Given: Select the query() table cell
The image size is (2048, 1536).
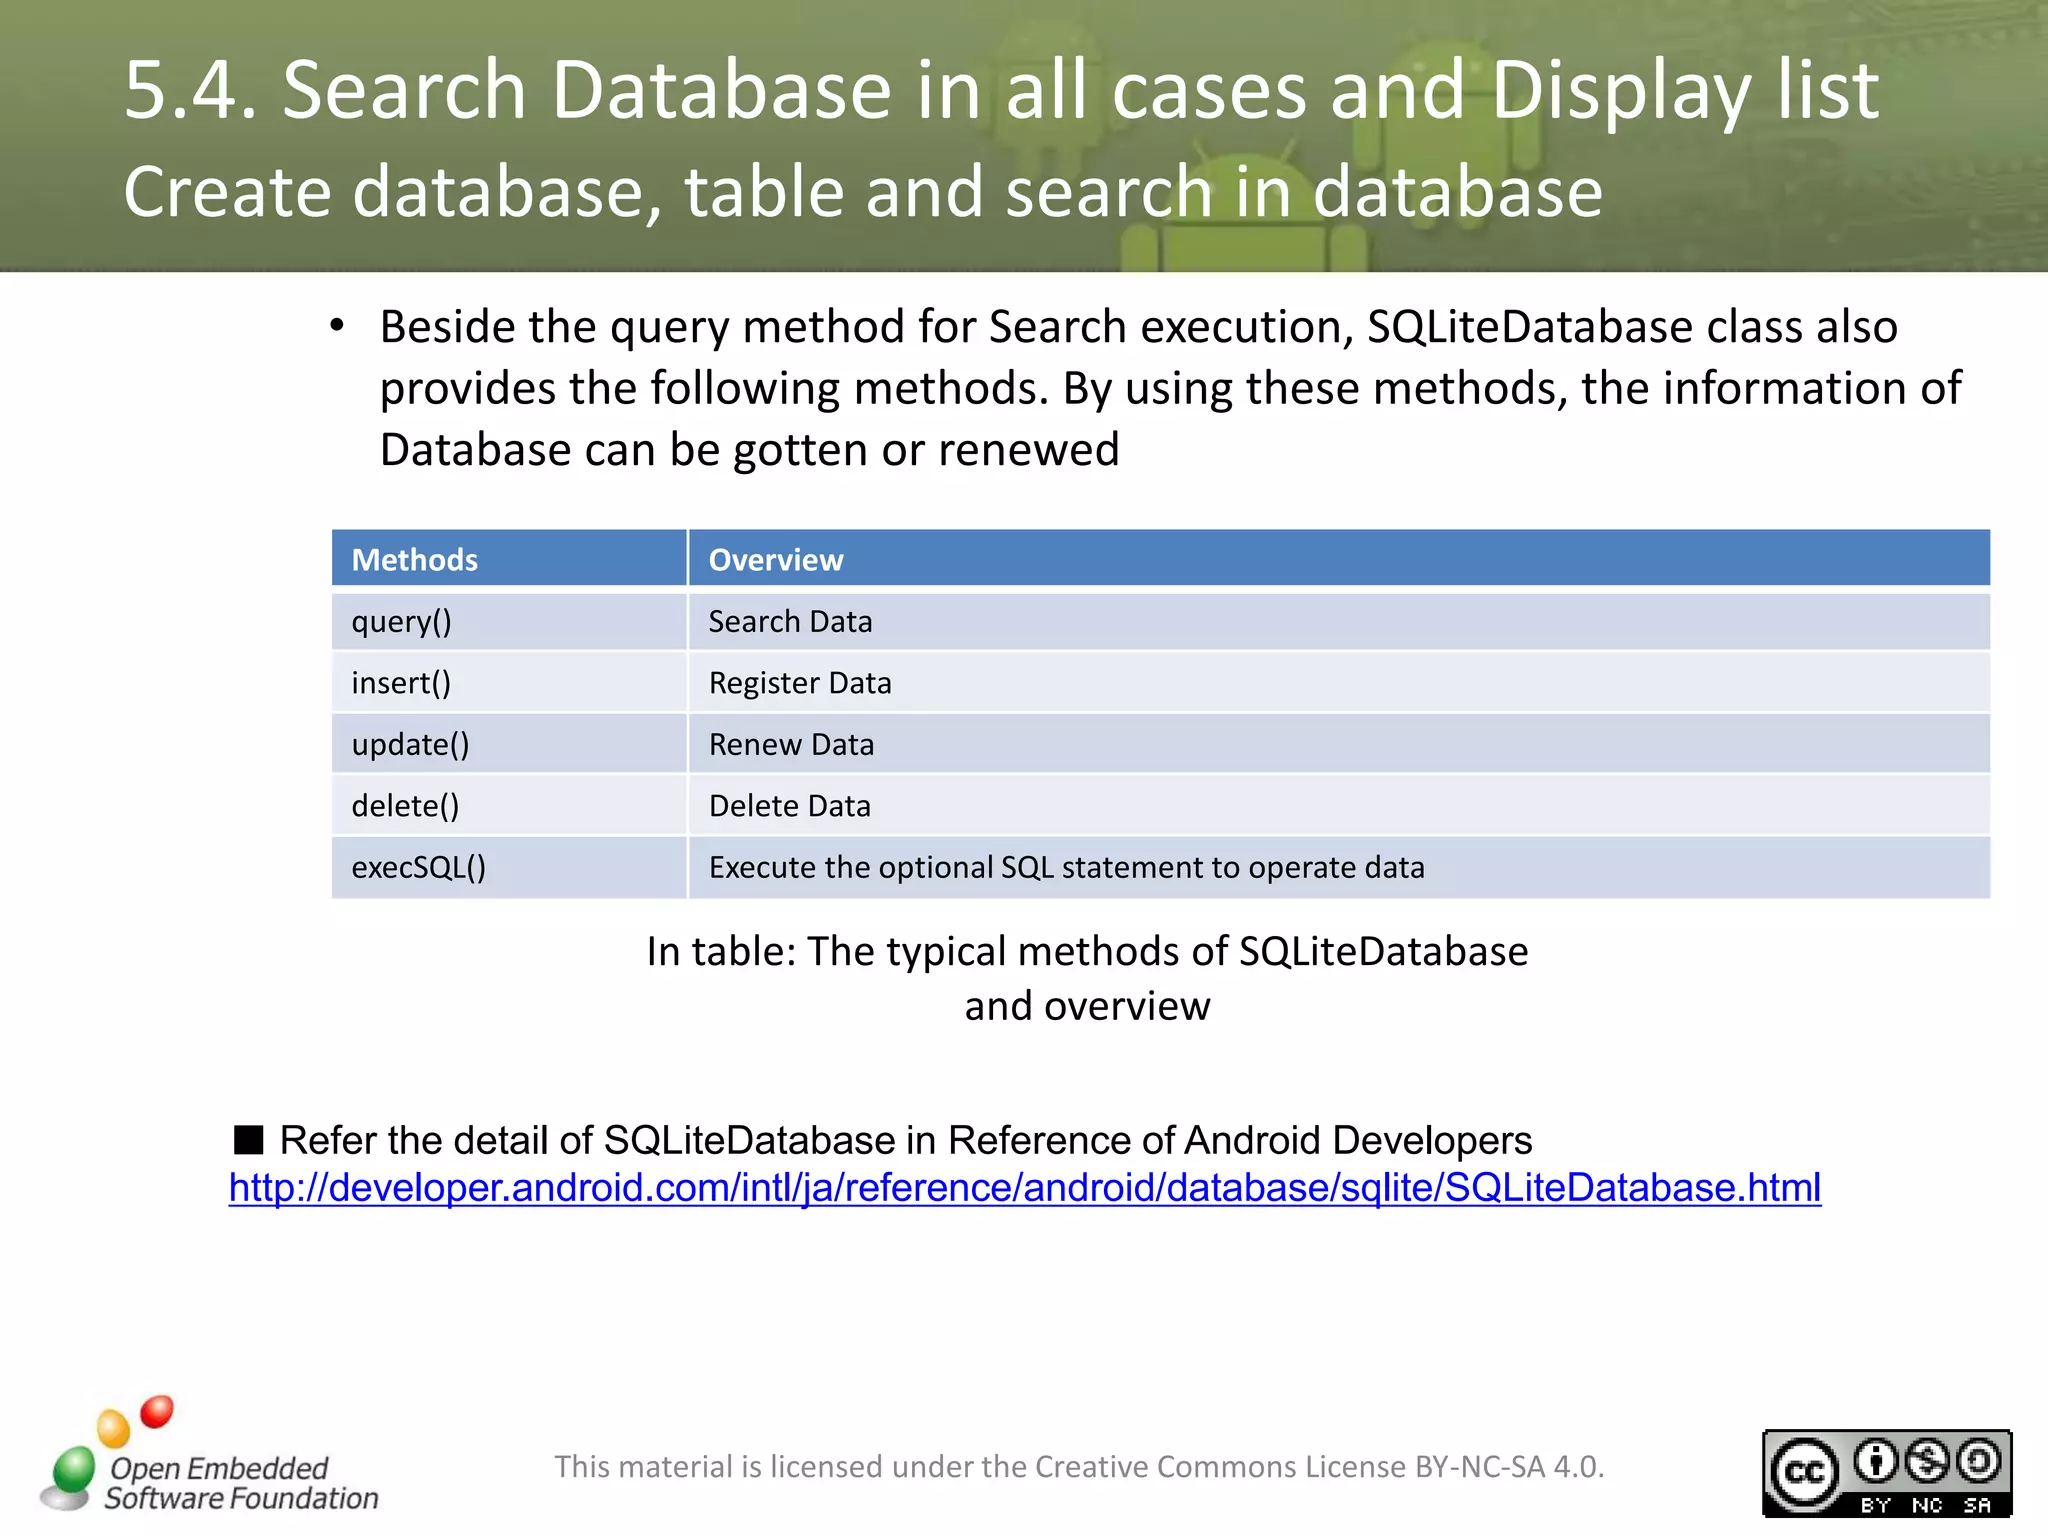Looking at the screenshot, I should point(509,621).
